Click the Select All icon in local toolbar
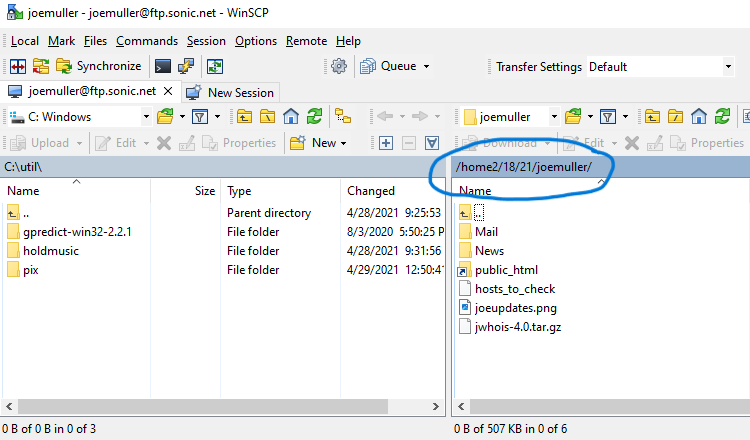The height and width of the screenshot is (440, 750). click(432, 143)
